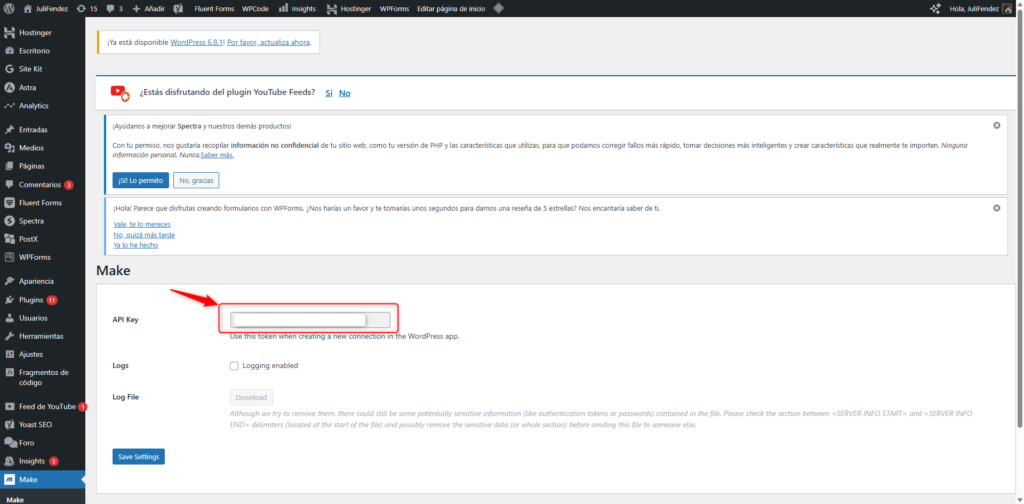Dismiss the WPForms review notice
1024x504 pixels.
[997, 208]
